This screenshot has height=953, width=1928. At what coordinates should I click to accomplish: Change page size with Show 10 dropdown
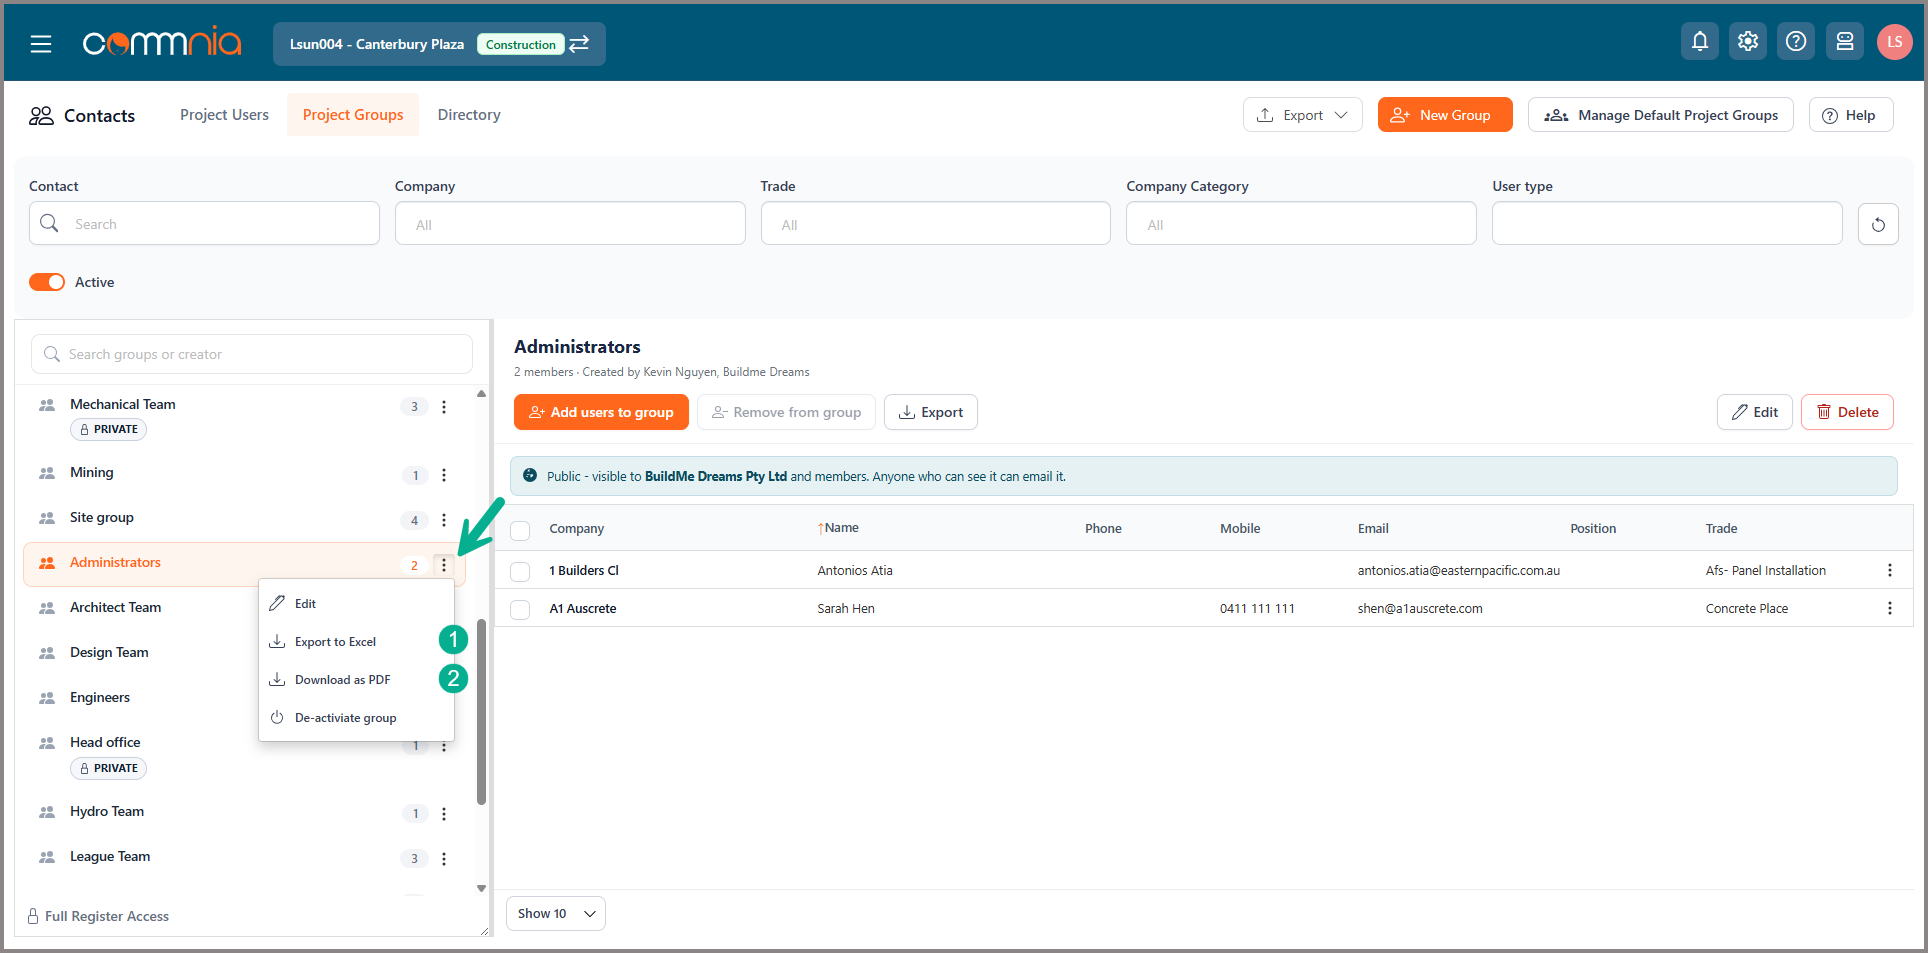[556, 914]
